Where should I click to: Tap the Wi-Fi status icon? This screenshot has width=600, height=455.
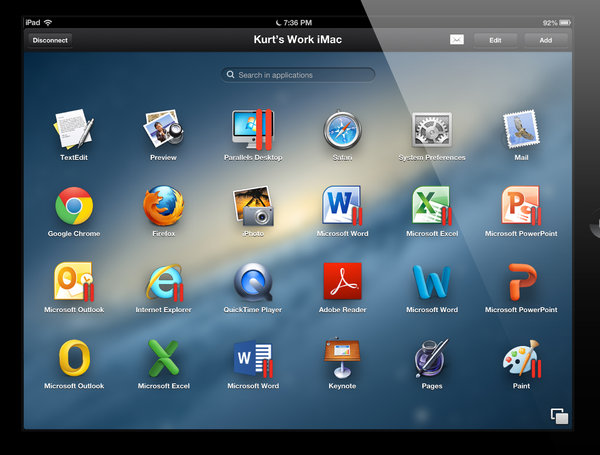pos(48,23)
